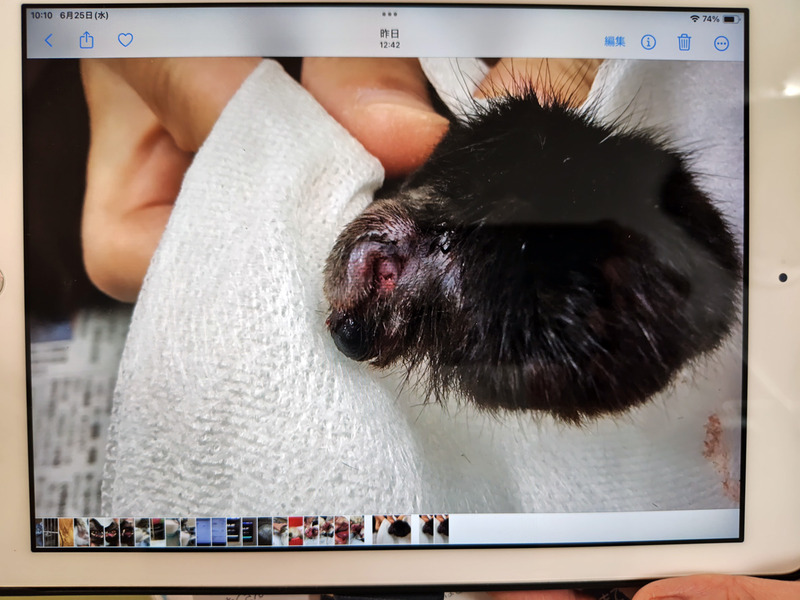Tap the battery status icon
Image resolution: width=800 pixels, height=600 pixels.
[731, 19]
